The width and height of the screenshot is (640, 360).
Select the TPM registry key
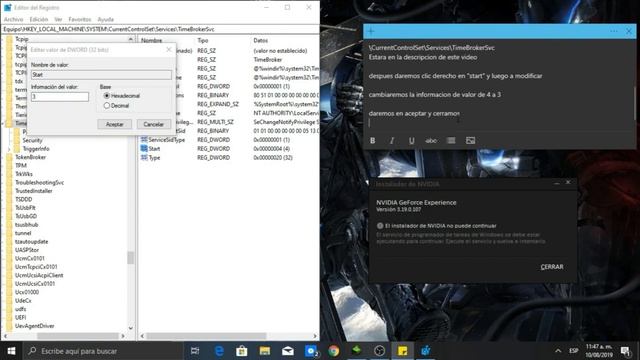tap(21, 165)
